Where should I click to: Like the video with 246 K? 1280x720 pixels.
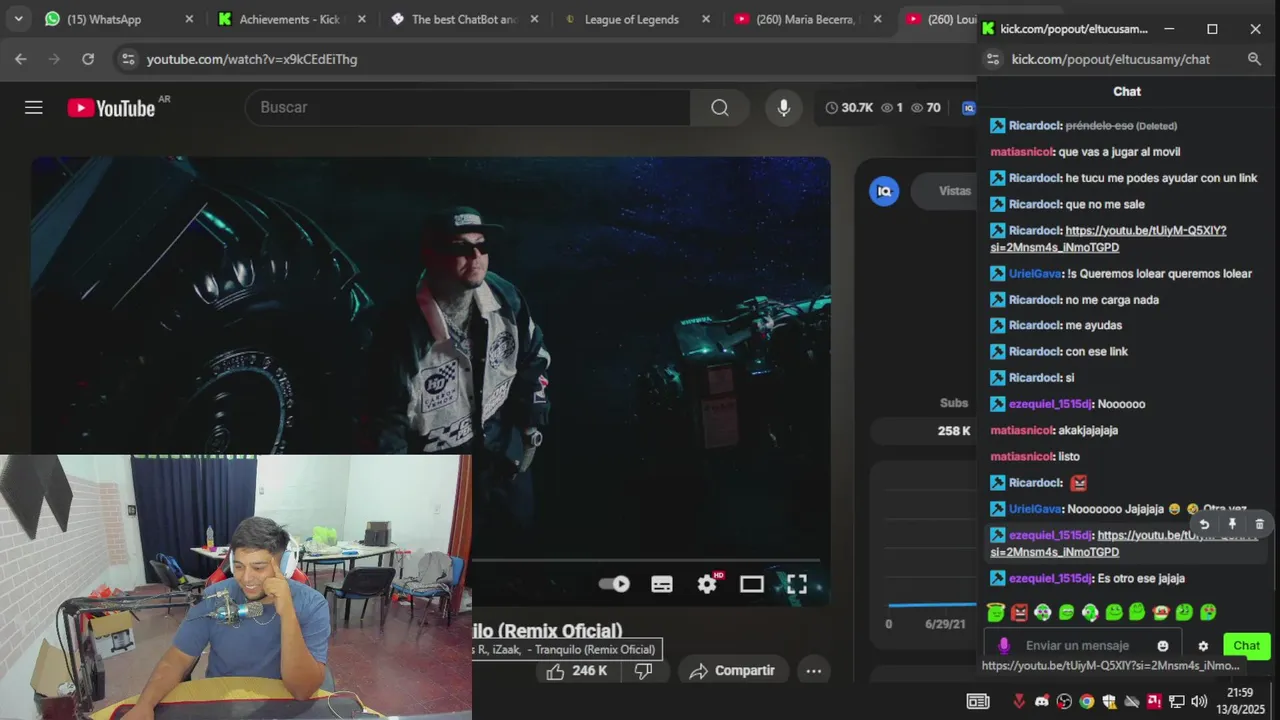pyautogui.click(x=576, y=671)
